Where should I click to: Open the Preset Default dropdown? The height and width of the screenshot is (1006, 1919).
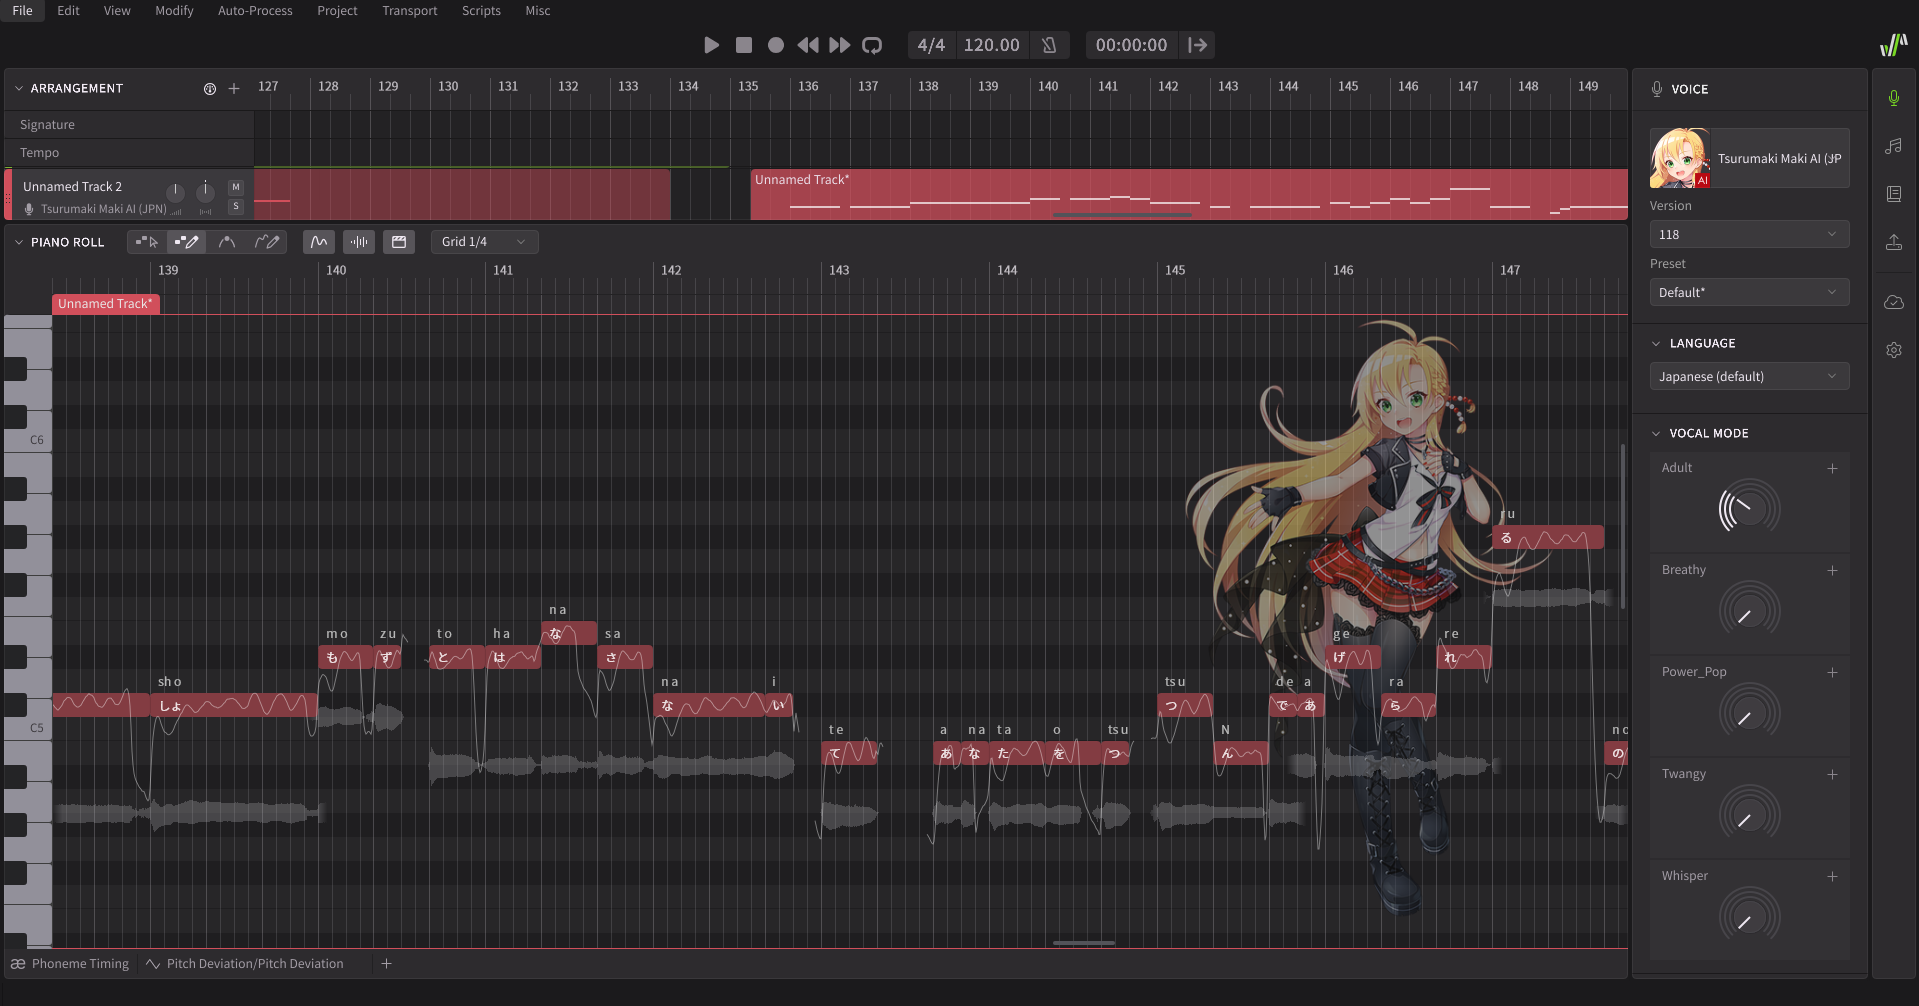tap(1749, 292)
